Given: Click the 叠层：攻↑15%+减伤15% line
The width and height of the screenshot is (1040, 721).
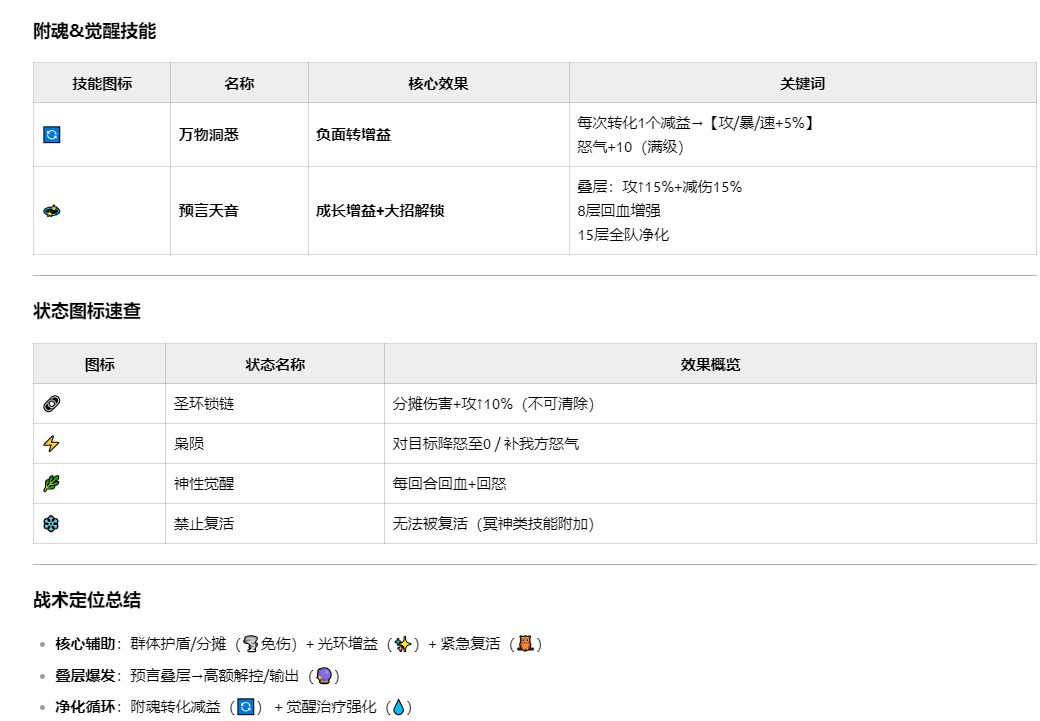Looking at the screenshot, I should [659, 187].
